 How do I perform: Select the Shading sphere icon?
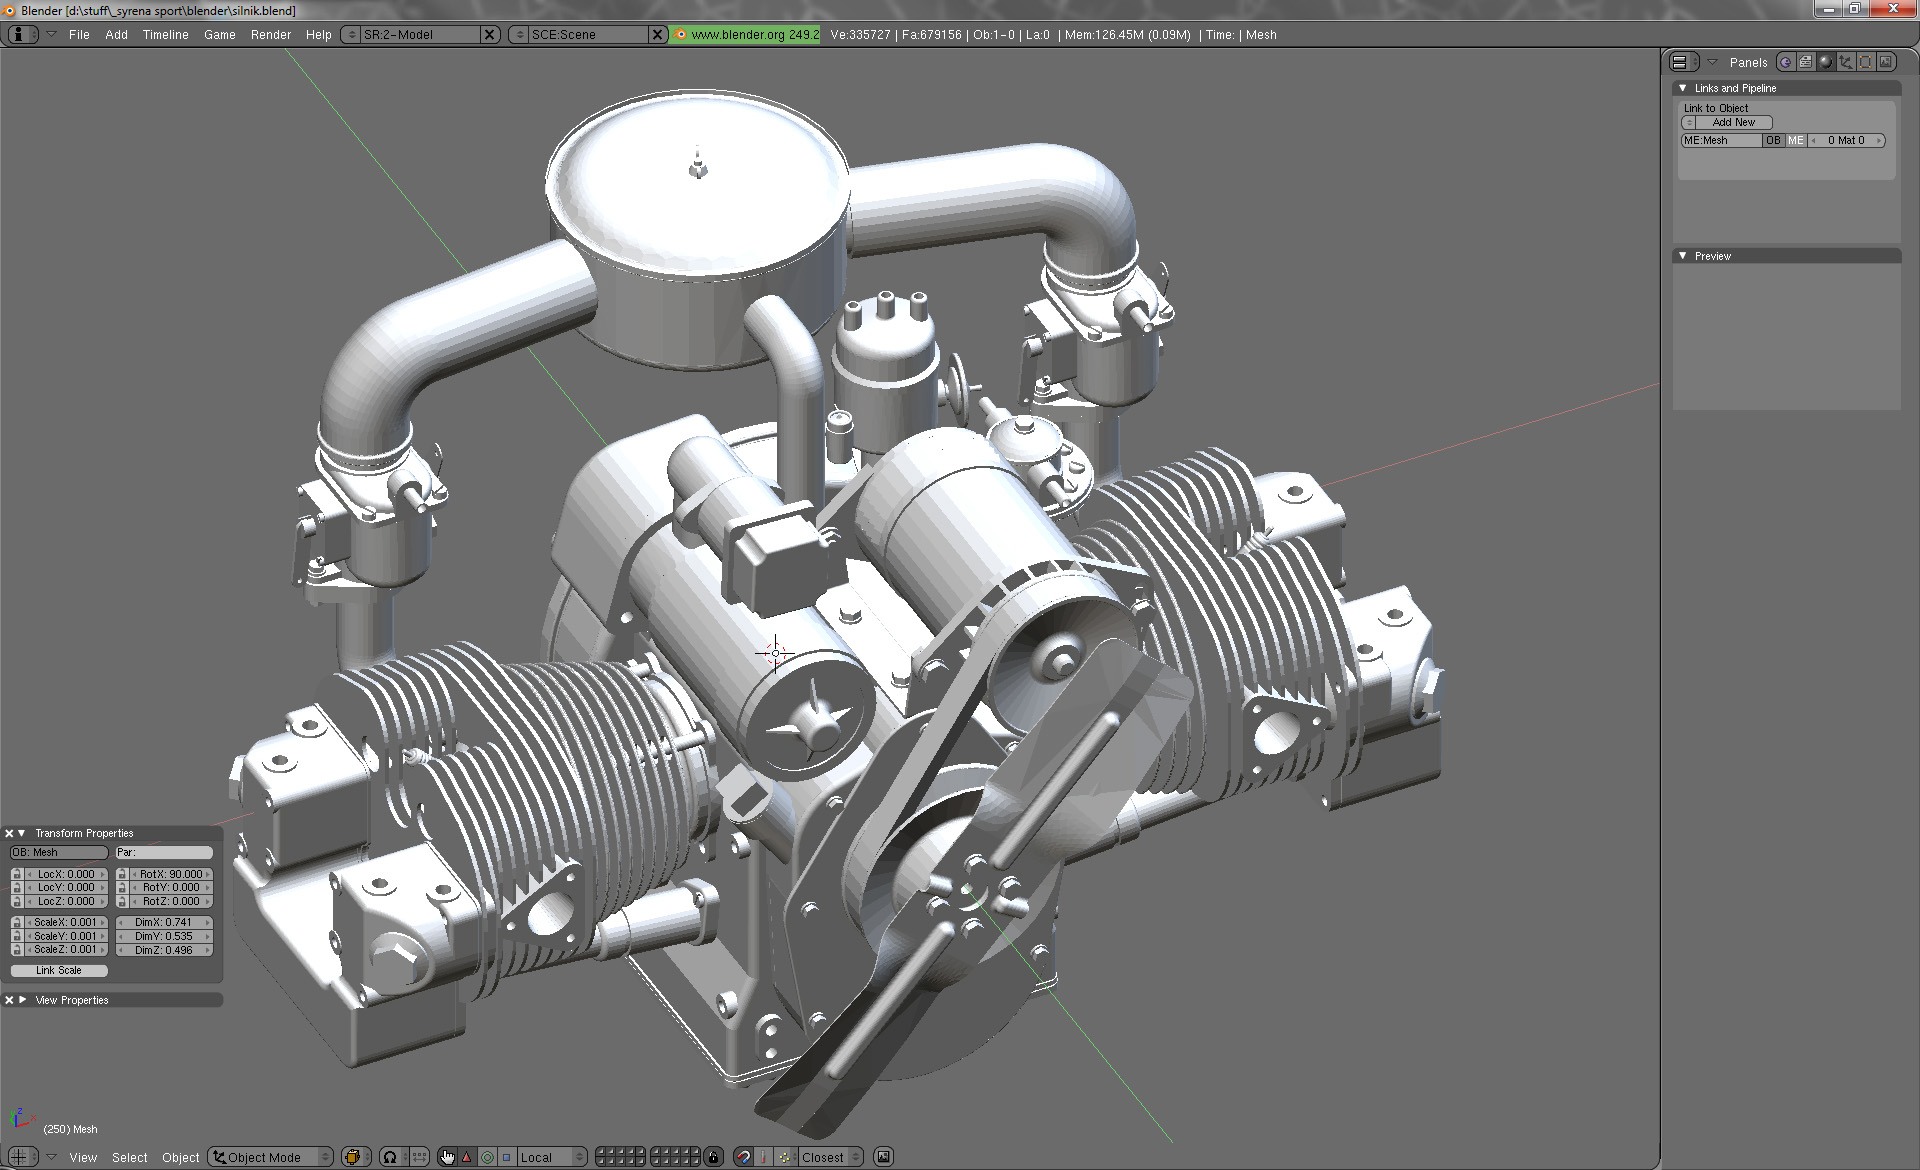[1826, 62]
